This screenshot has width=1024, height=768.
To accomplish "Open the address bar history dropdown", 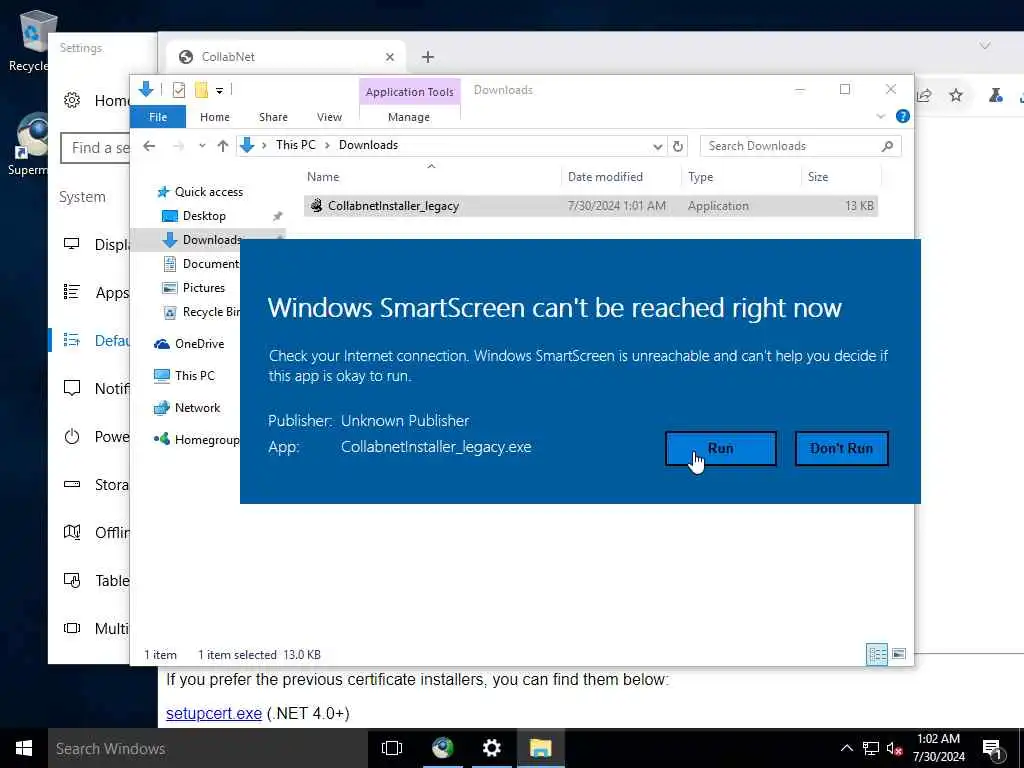I will [x=658, y=146].
